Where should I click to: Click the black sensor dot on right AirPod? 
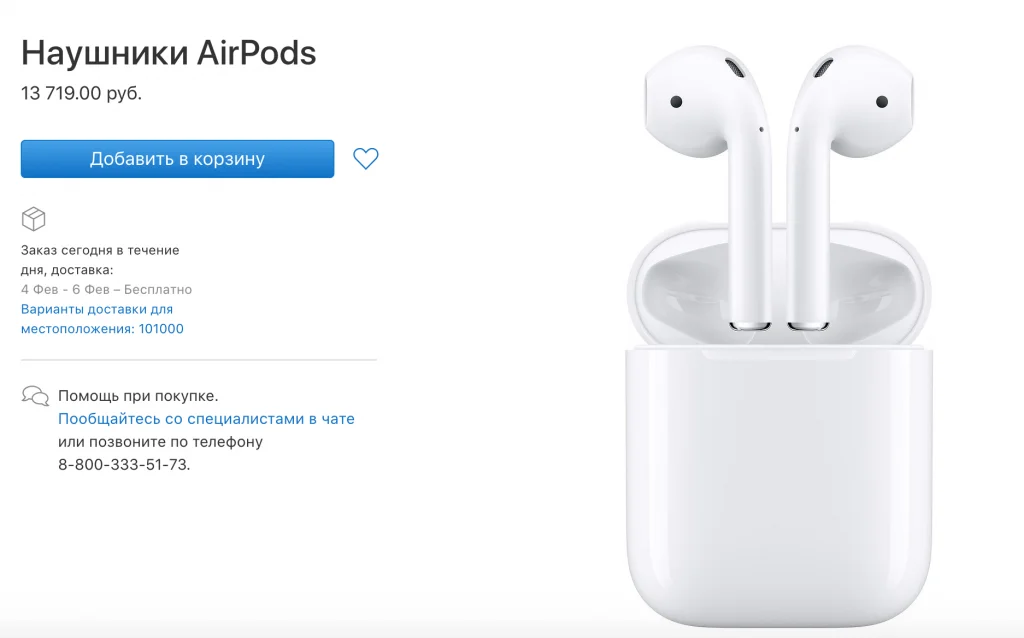[x=882, y=101]
